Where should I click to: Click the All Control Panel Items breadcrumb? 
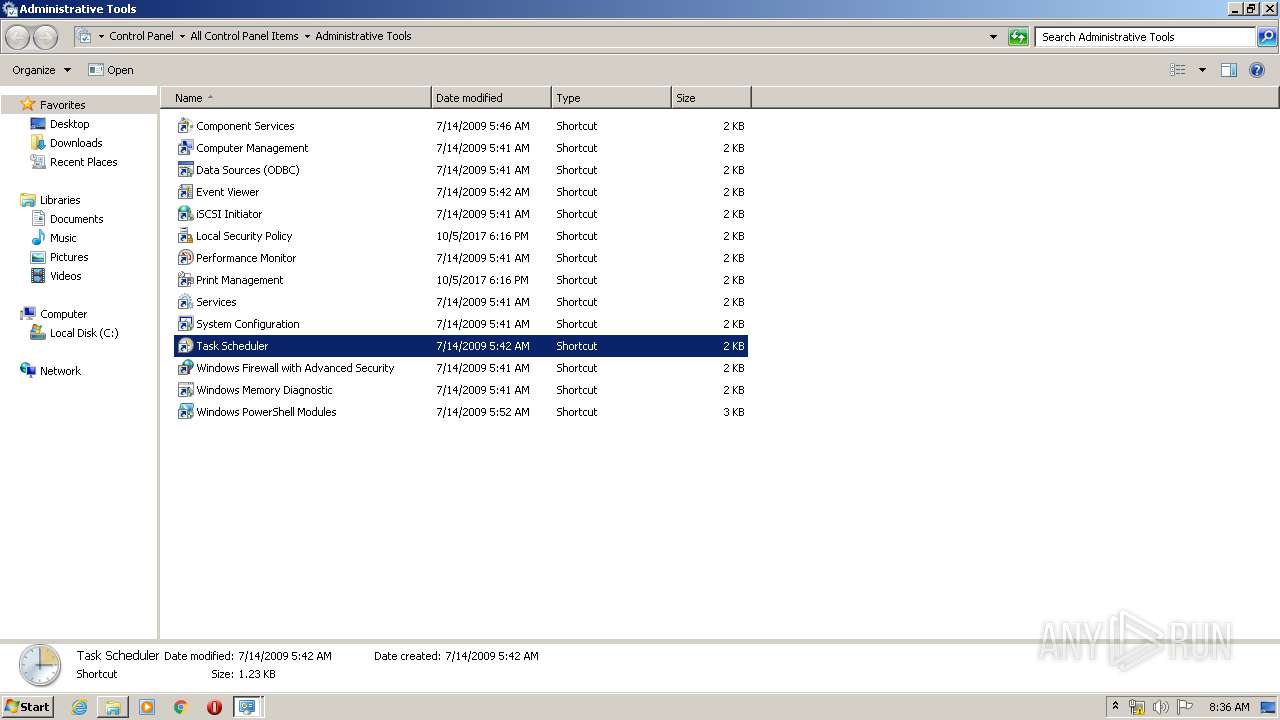244,36
